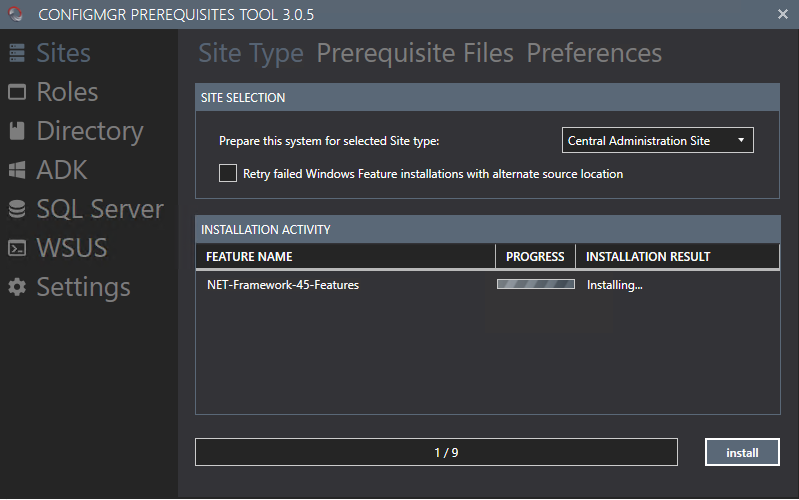Screen dimensions: 799x500
Task: Open the WSUS section label
Action: pos(72,248)
